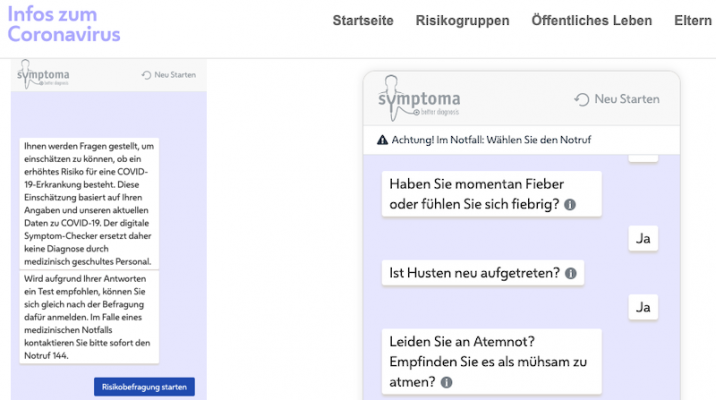Viewport: 716px width, 400px height.
Task: Click the warning triangle icon beside Achtung
Action: tap(382, 140)
